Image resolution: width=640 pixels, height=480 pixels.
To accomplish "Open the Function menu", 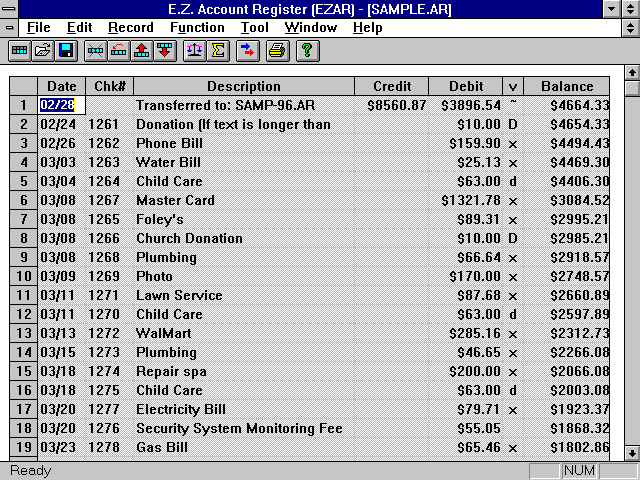I will [197, 28].
